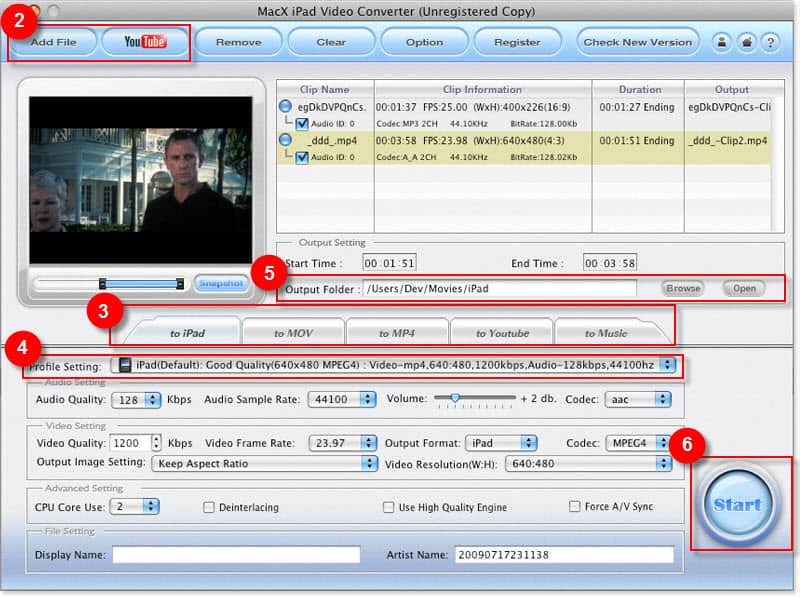Switch to the to MP4 tab
Image resolution: width=800 pixels, height=597 pixels.
[397, 333]
